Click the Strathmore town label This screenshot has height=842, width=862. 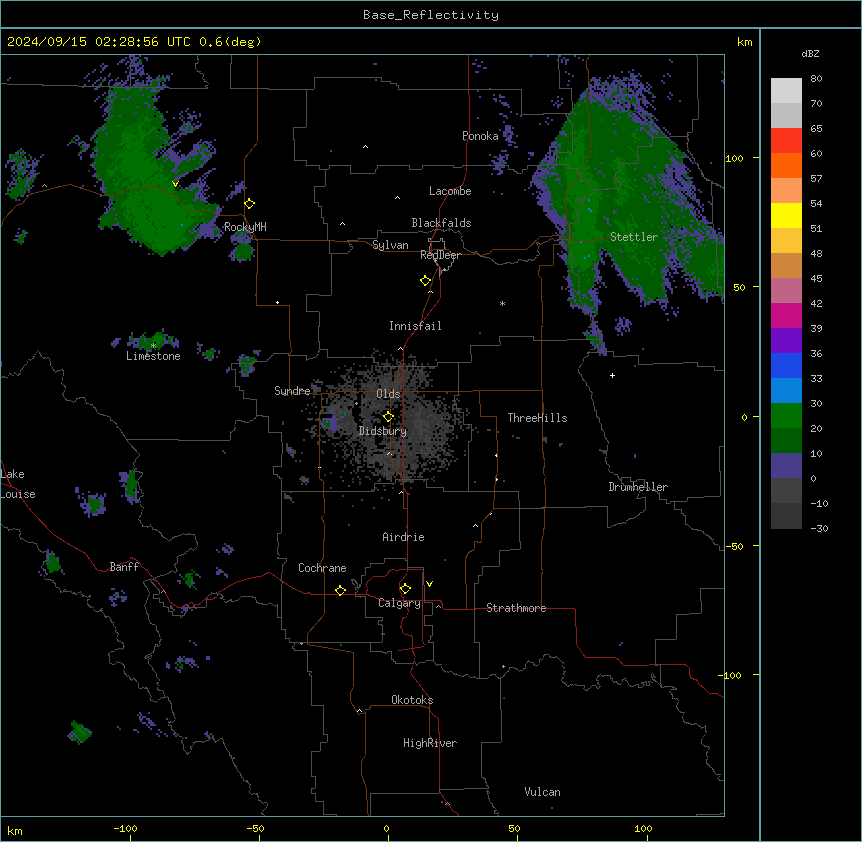click(516, 608)
